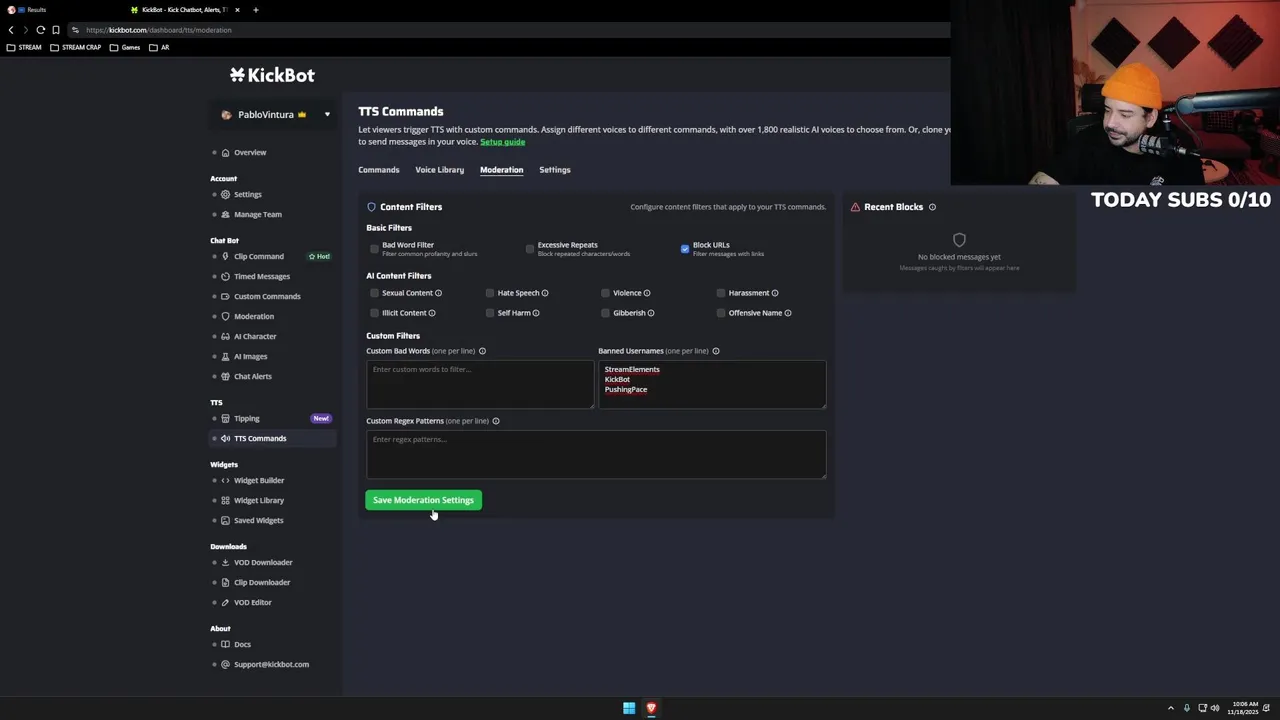Check the Violence AI filter
The image size is (1280, 720).
pos(605,293)
